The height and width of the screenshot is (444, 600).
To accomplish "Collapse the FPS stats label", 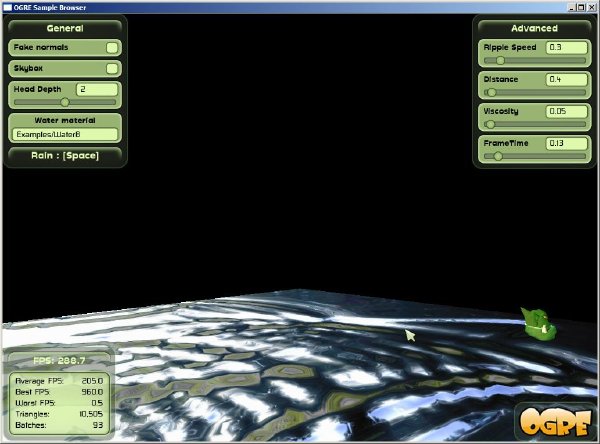I will [x=59, y=361].
